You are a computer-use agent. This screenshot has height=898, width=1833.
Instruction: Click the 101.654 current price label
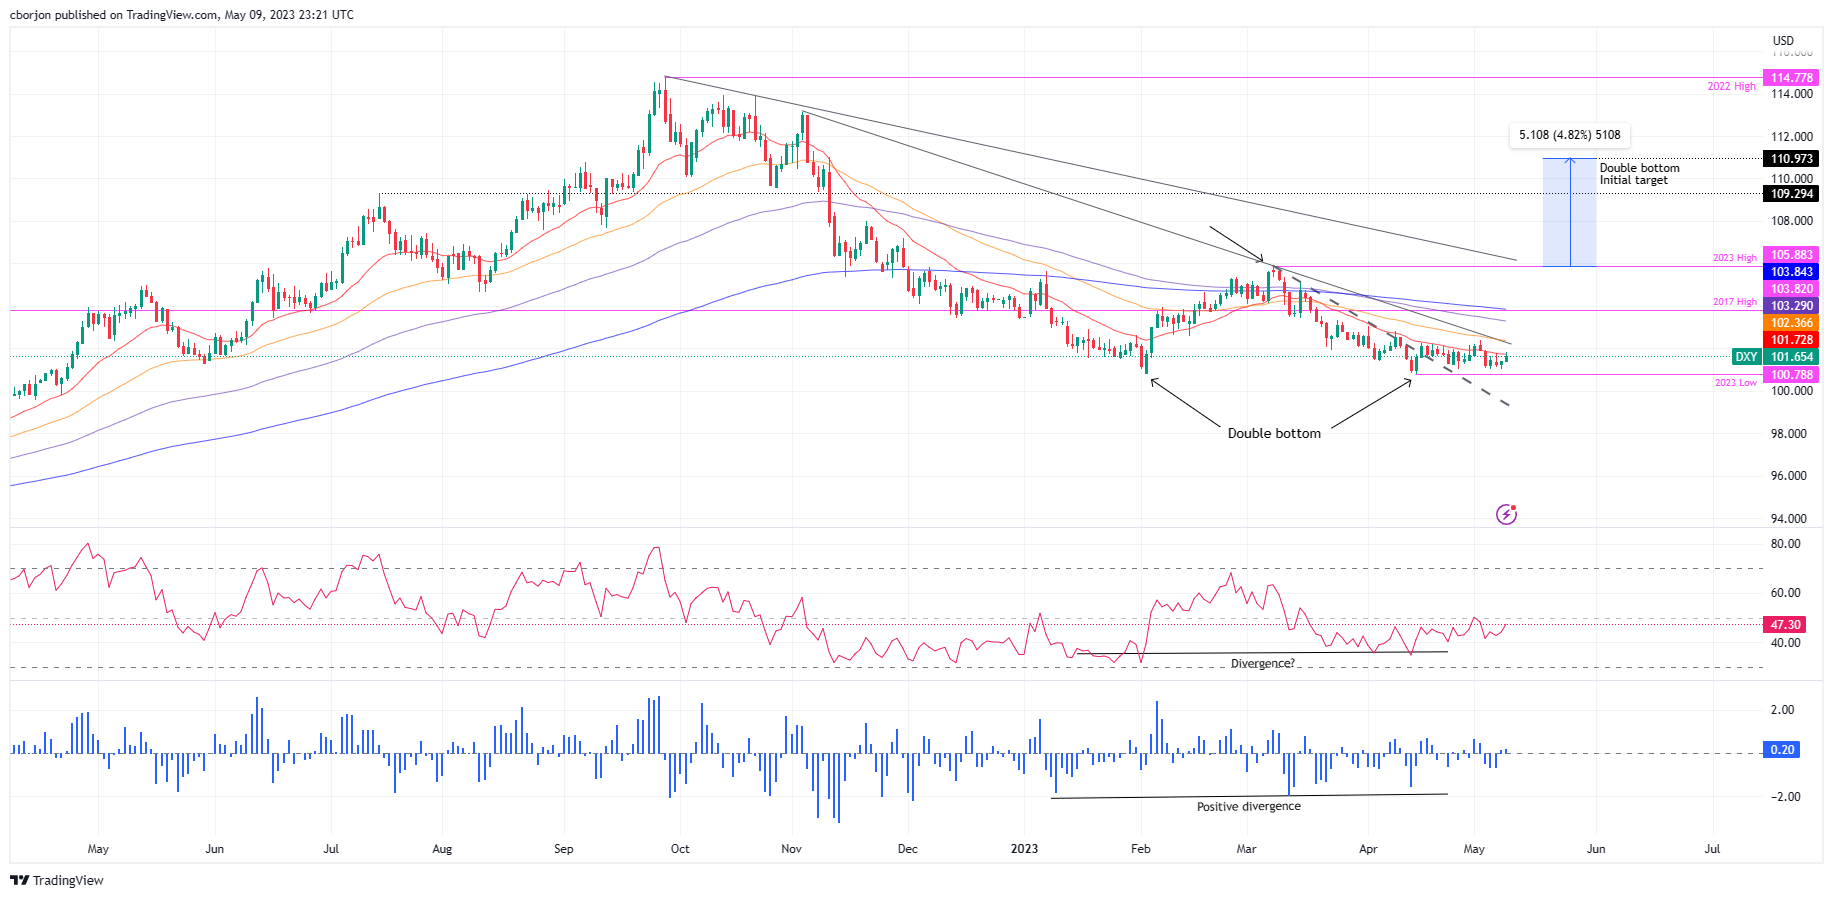1792,357
